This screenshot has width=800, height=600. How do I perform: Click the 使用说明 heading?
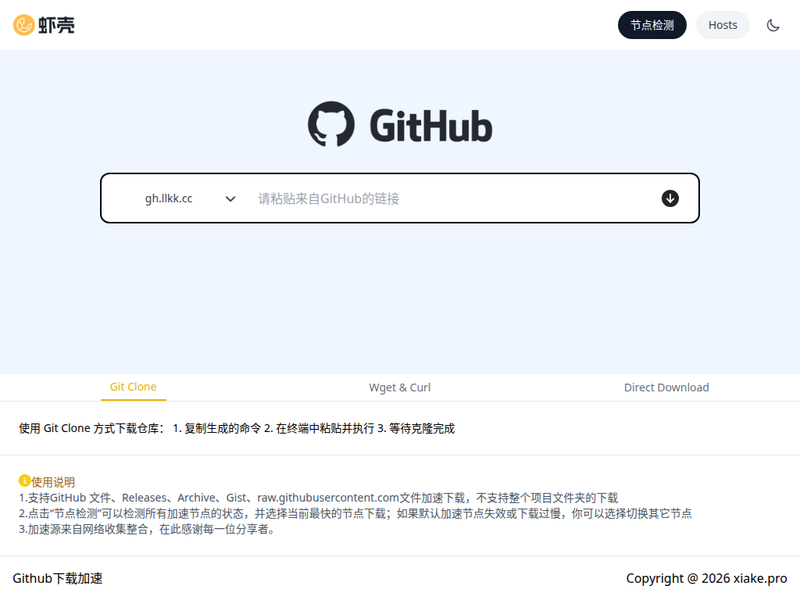[x=53, y=482]
